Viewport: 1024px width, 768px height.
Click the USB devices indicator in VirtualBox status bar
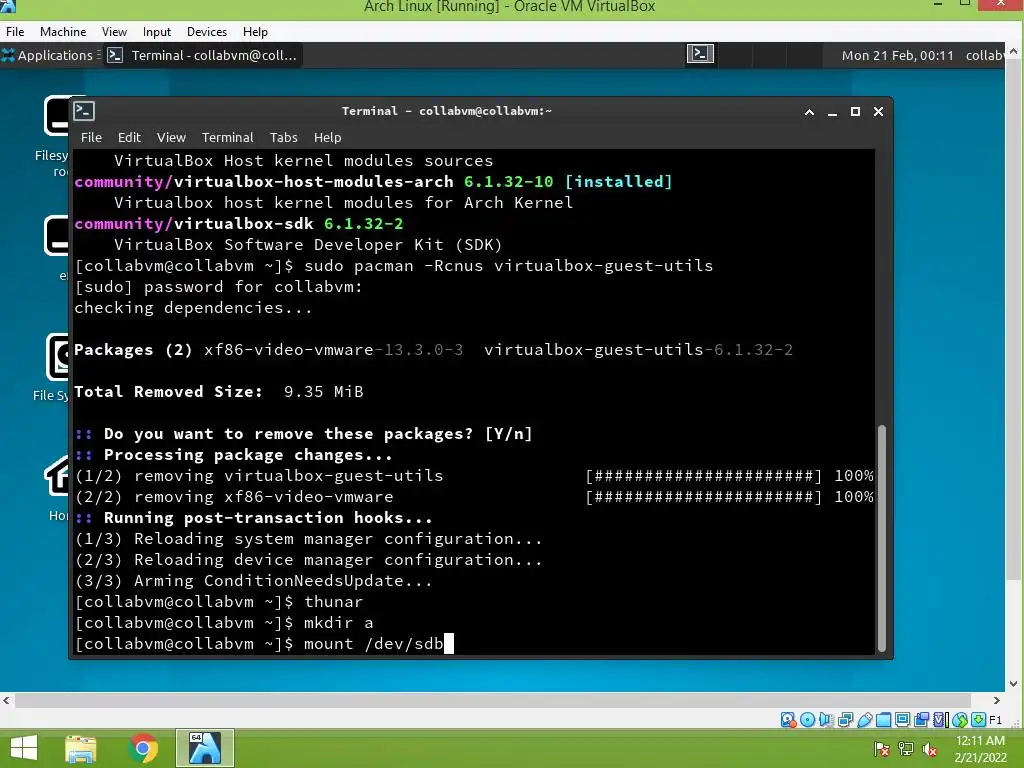[x=865, y=720]
